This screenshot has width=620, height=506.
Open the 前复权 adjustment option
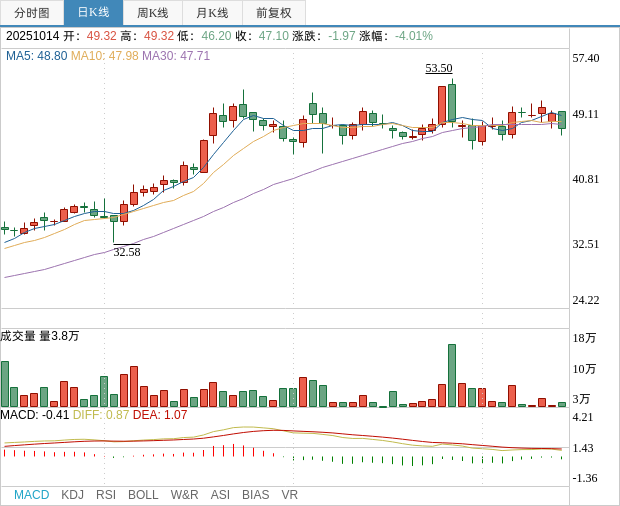tap(274, 13)
